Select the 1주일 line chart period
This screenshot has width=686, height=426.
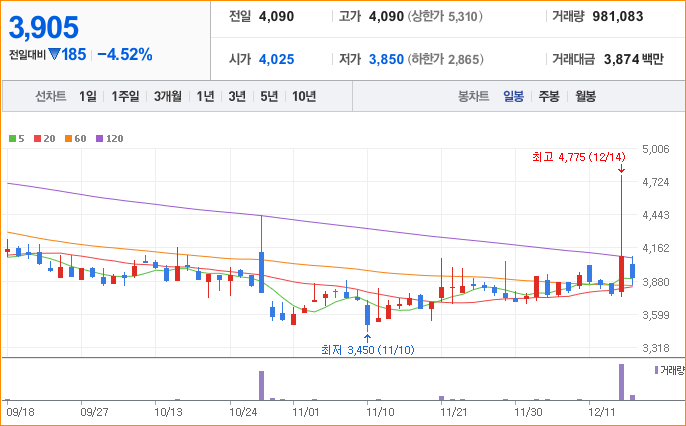click(x=125, y=96)
